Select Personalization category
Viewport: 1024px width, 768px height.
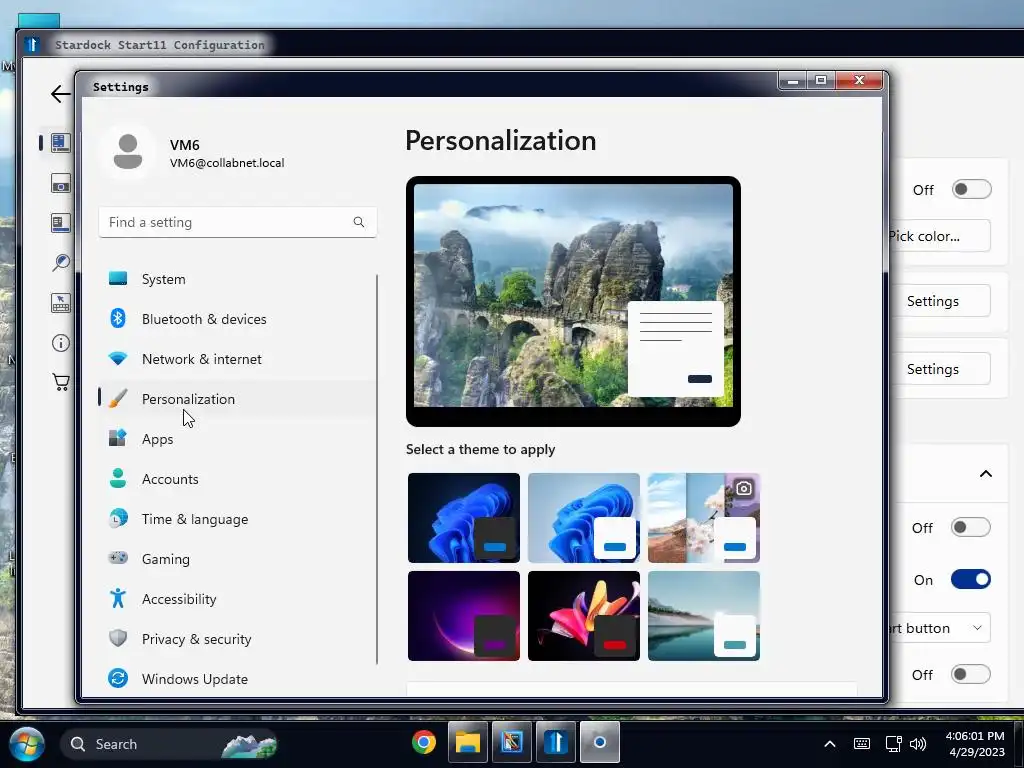click(237, 398)
